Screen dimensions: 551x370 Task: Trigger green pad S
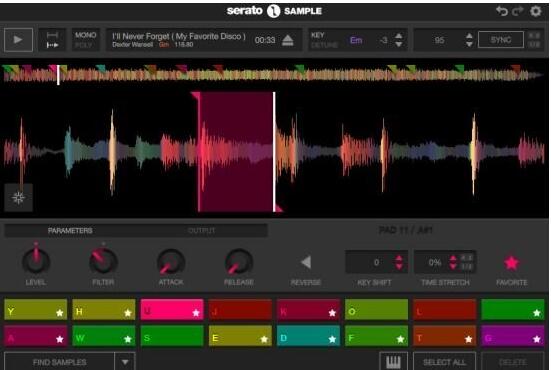pos(172,336)
